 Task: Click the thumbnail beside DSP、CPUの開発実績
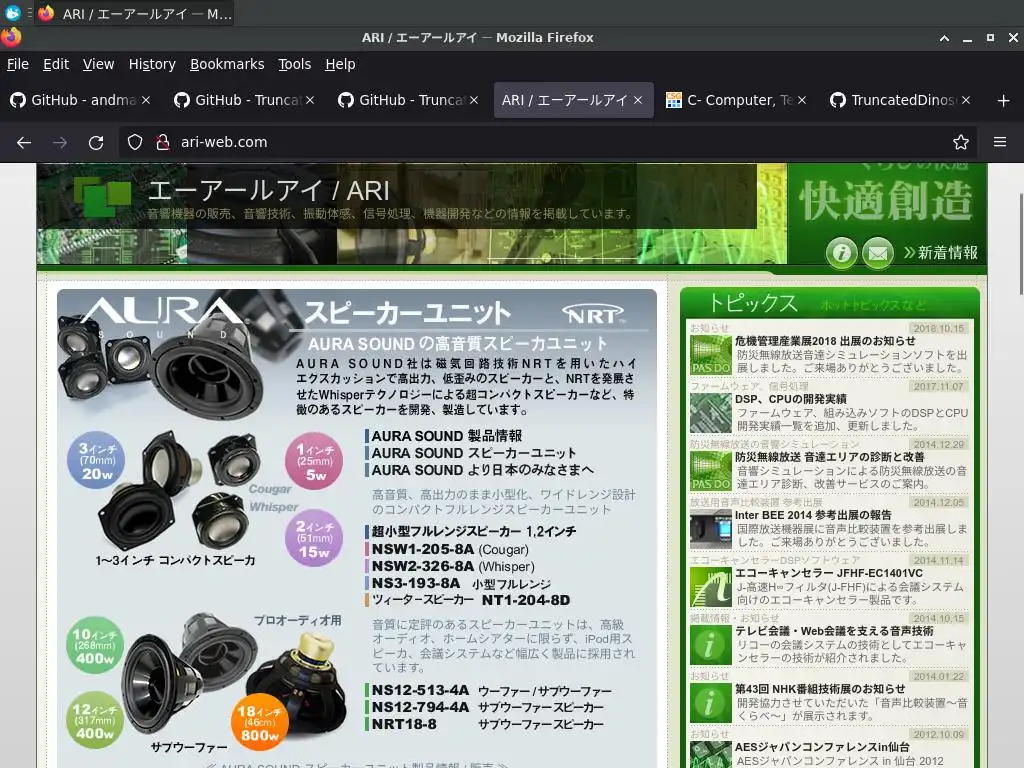pyautogui.click(x=711, y=412)
